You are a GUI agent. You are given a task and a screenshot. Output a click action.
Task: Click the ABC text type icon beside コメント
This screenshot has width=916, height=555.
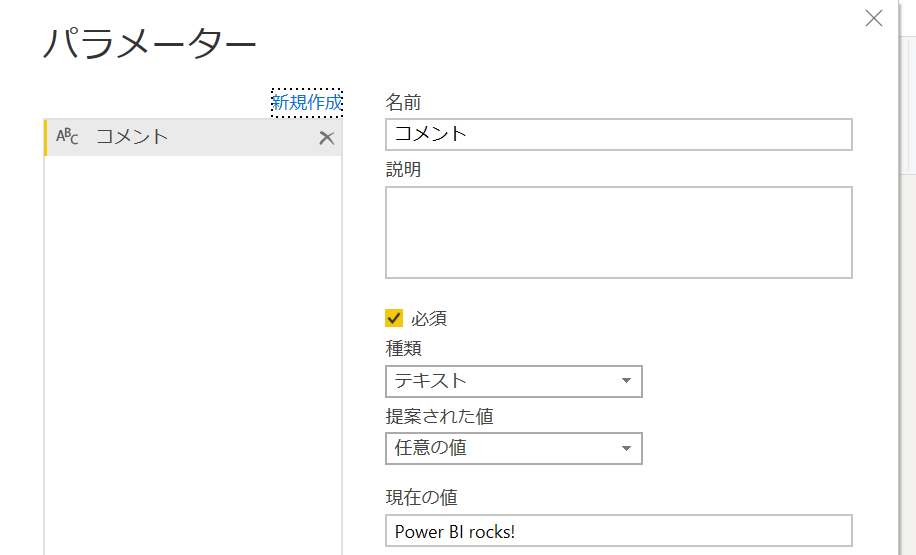click(x=67, y=137)
